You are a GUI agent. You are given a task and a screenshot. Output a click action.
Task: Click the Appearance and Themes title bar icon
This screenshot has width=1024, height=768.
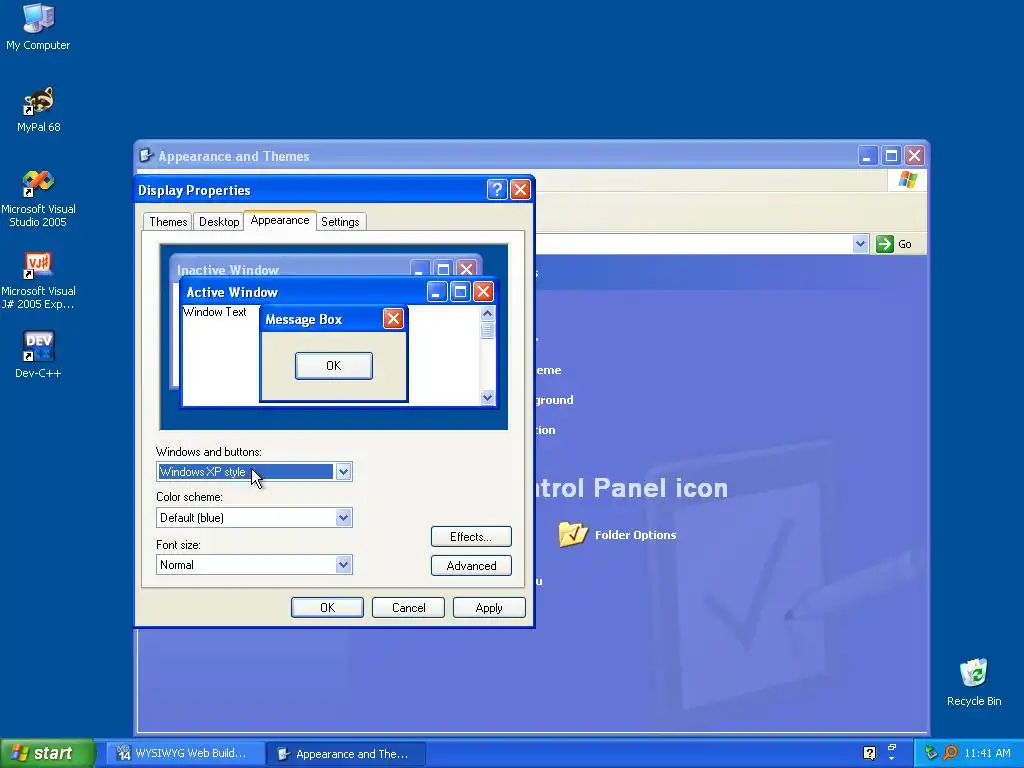point(146,155)
